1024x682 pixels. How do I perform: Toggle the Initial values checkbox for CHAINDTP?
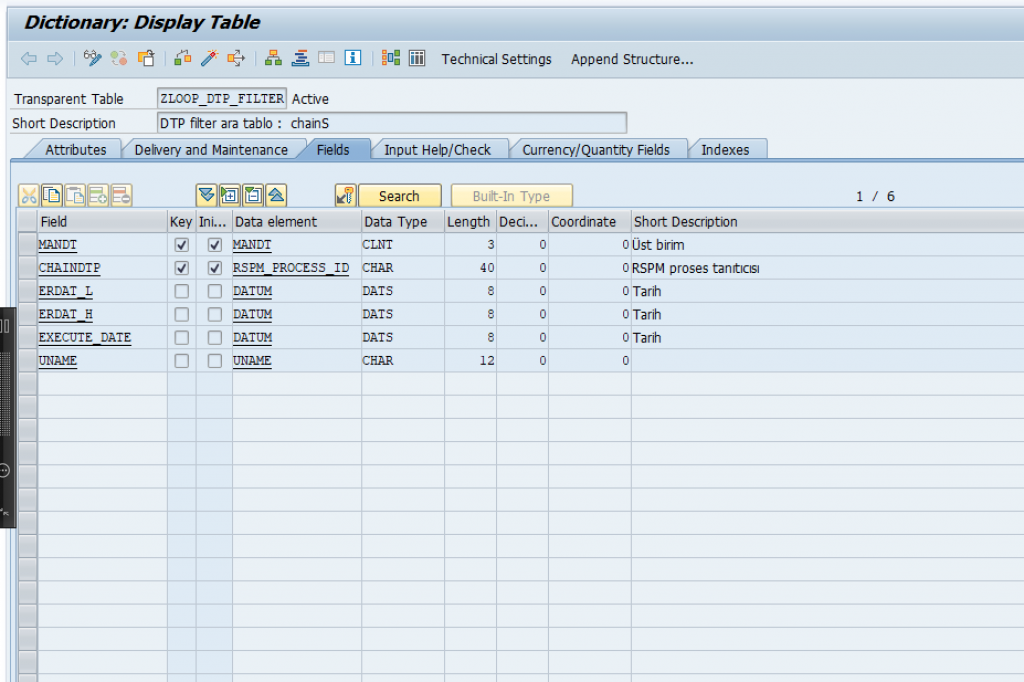pos(214,268)
